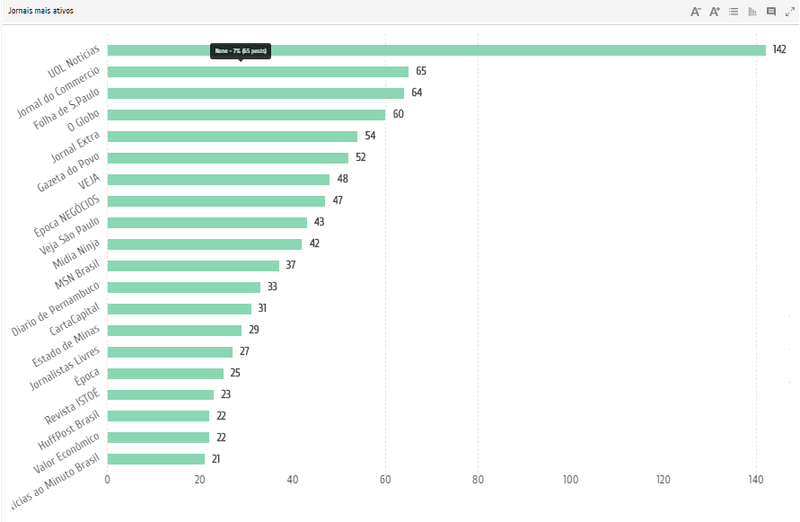This screenshot has width=800, height=522.
Task: Select the Gazeta do Povo bar
Action: (228, 158)
